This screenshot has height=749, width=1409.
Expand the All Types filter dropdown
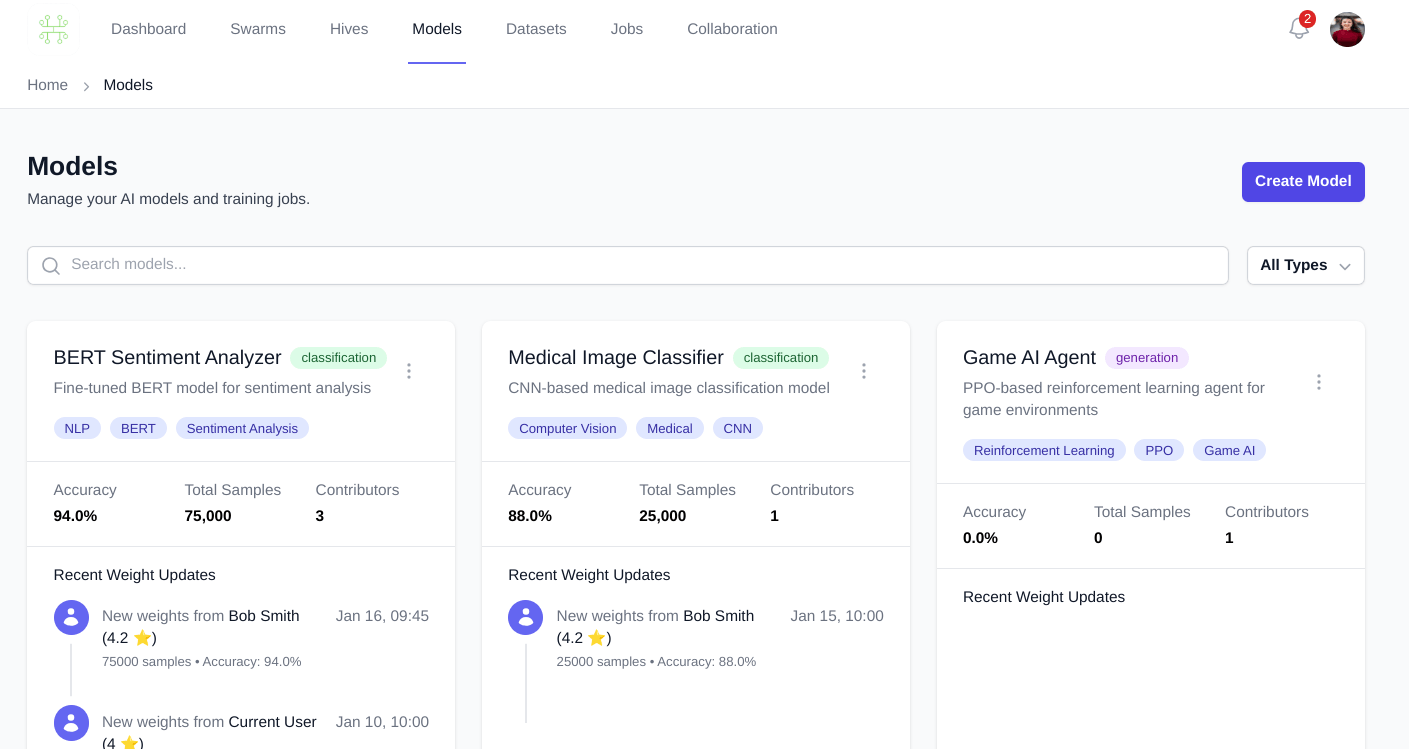(x=1304, y=266)
